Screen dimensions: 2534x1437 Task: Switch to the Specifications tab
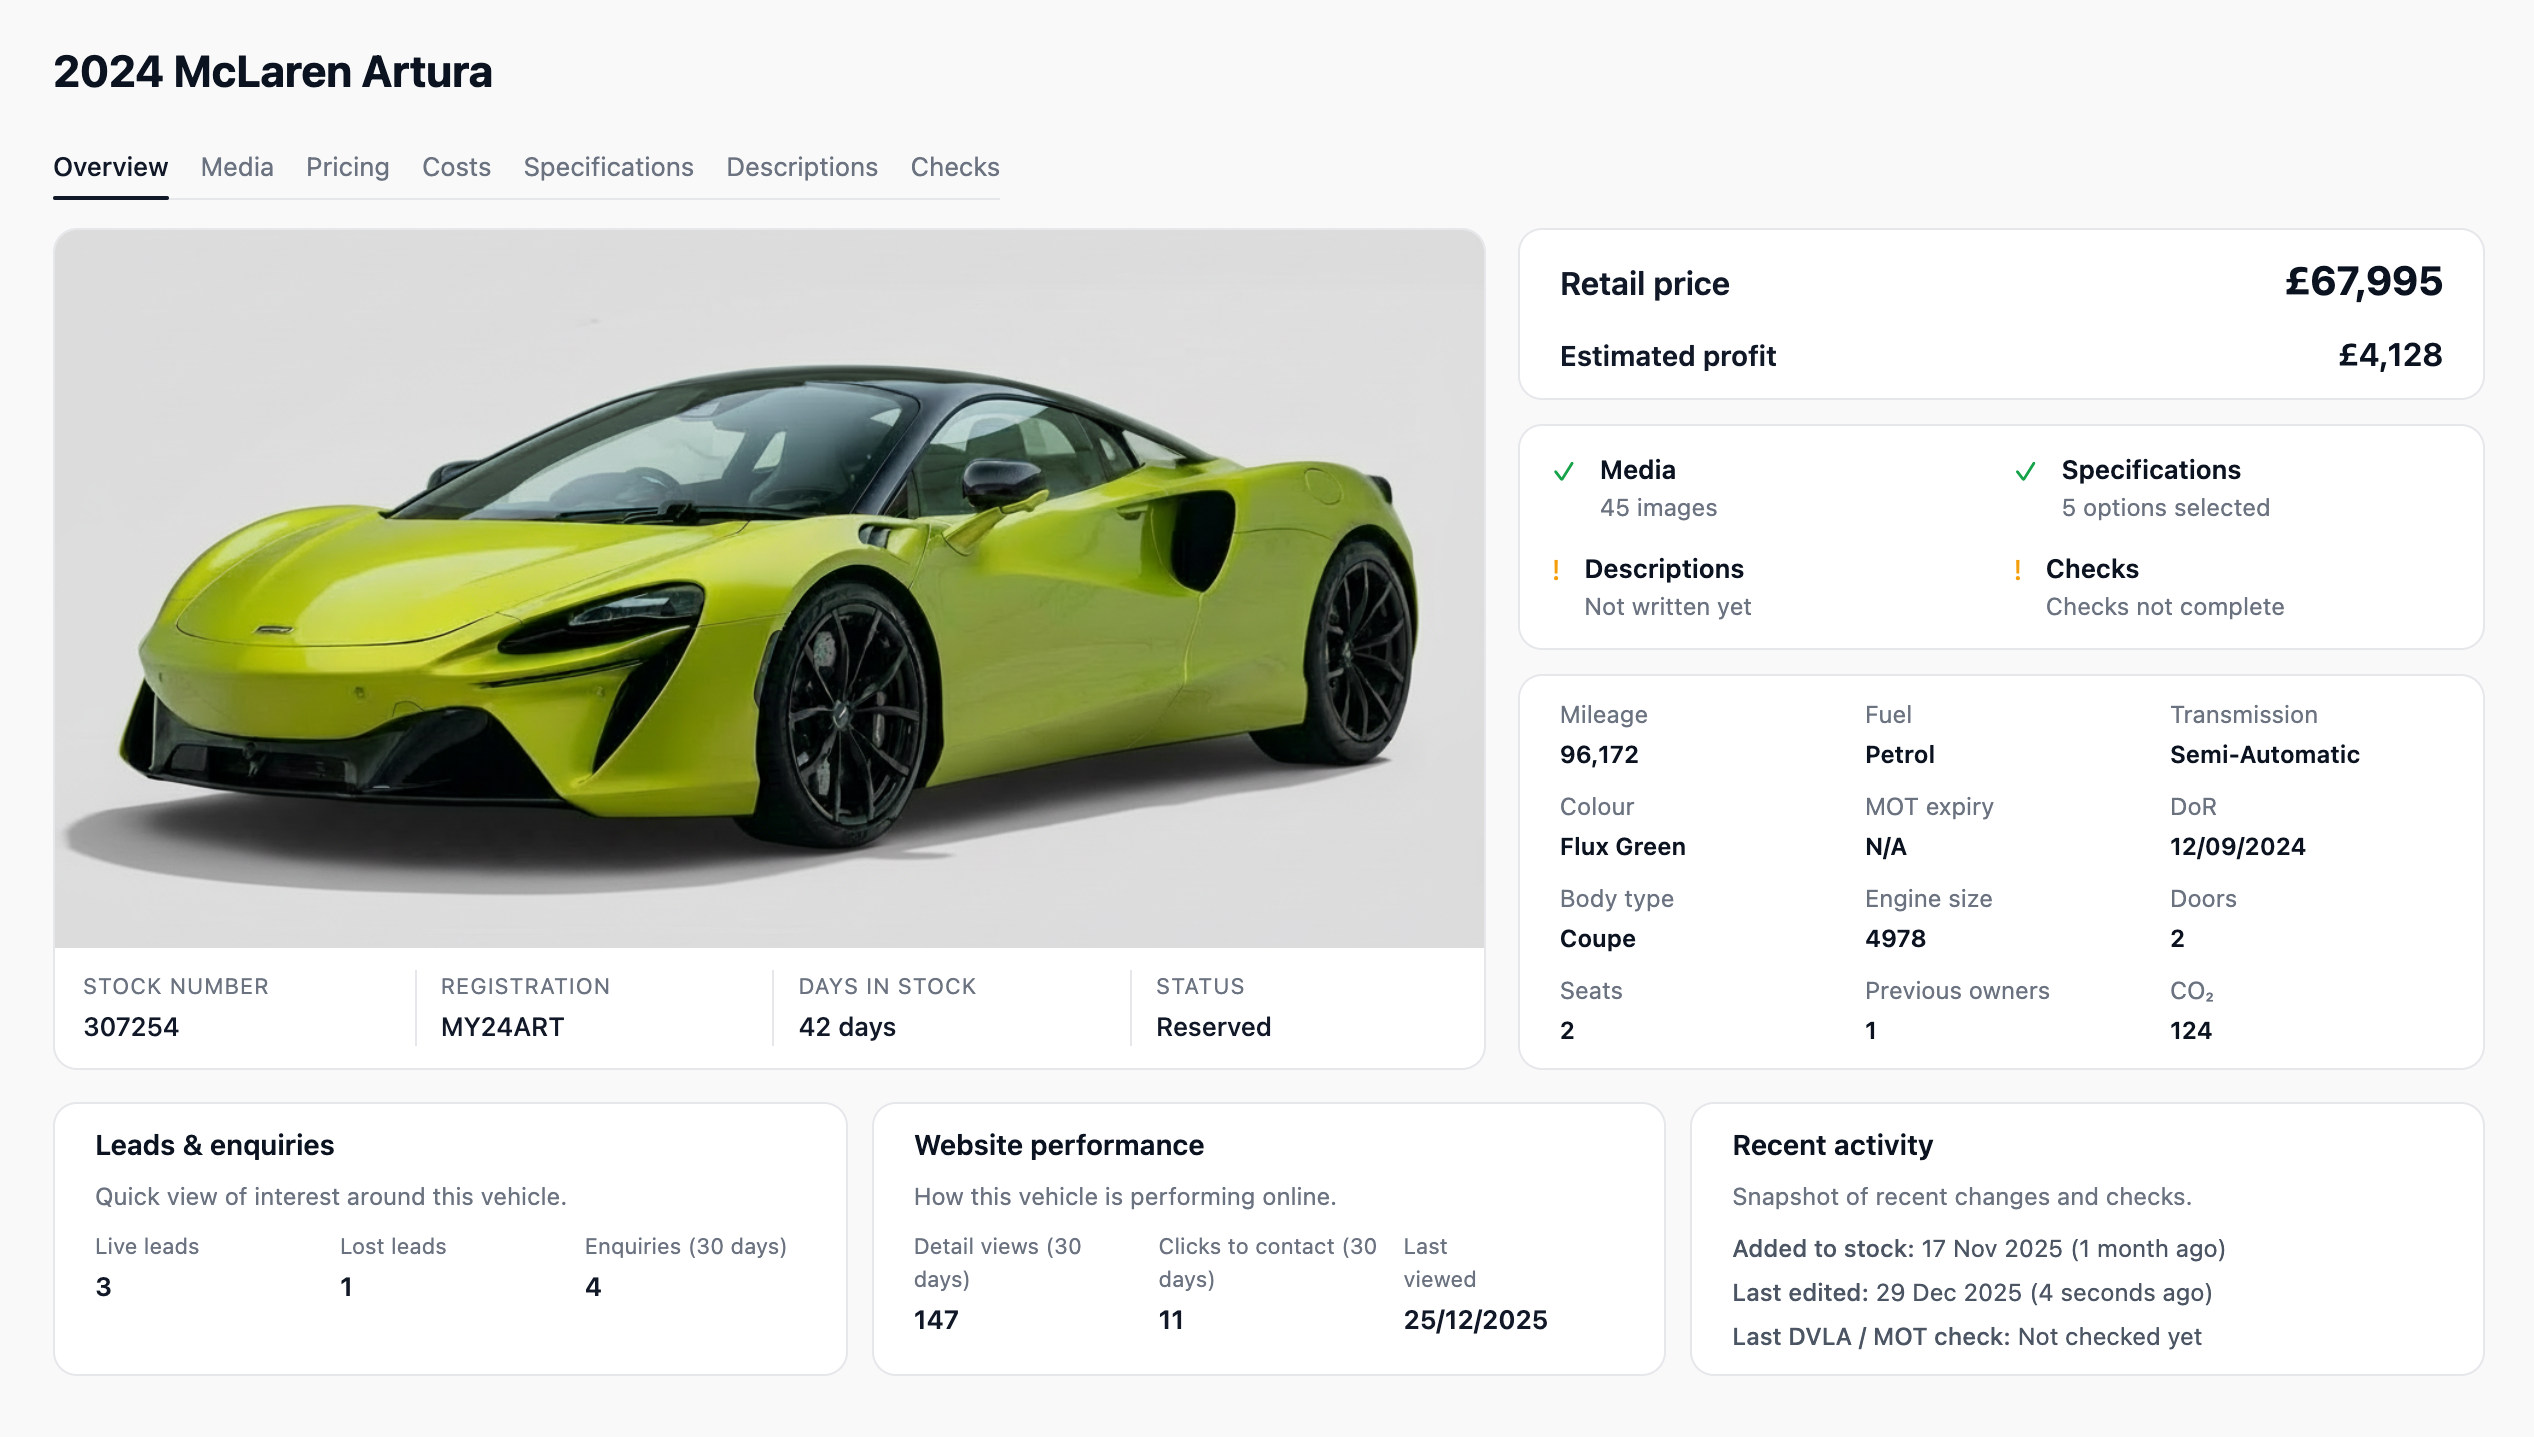(608, 167)
